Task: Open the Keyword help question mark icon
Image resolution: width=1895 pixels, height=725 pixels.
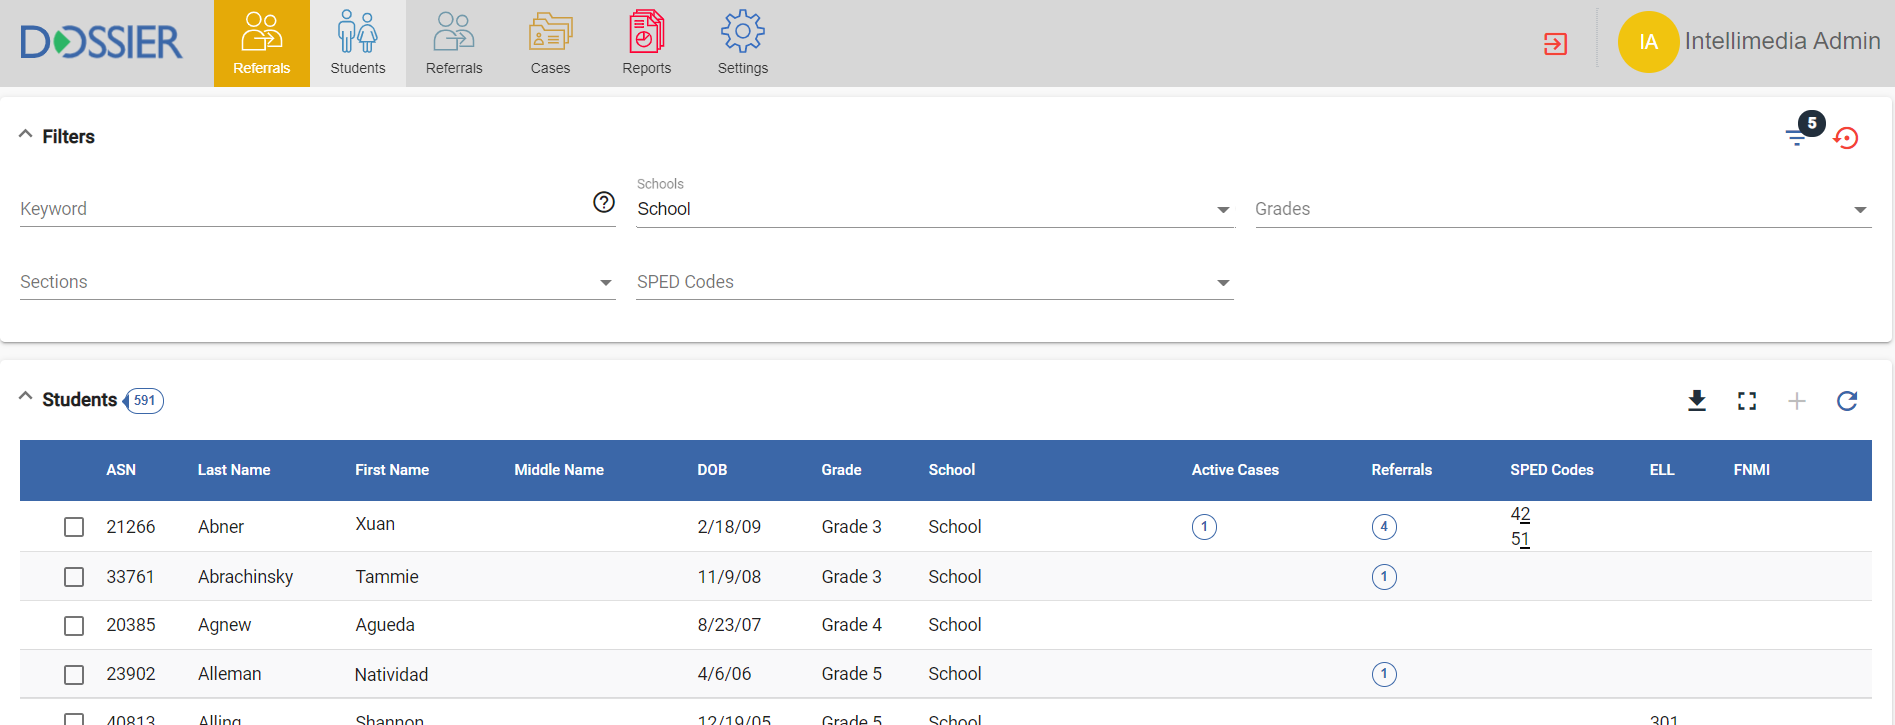Action: coord(604,202)
